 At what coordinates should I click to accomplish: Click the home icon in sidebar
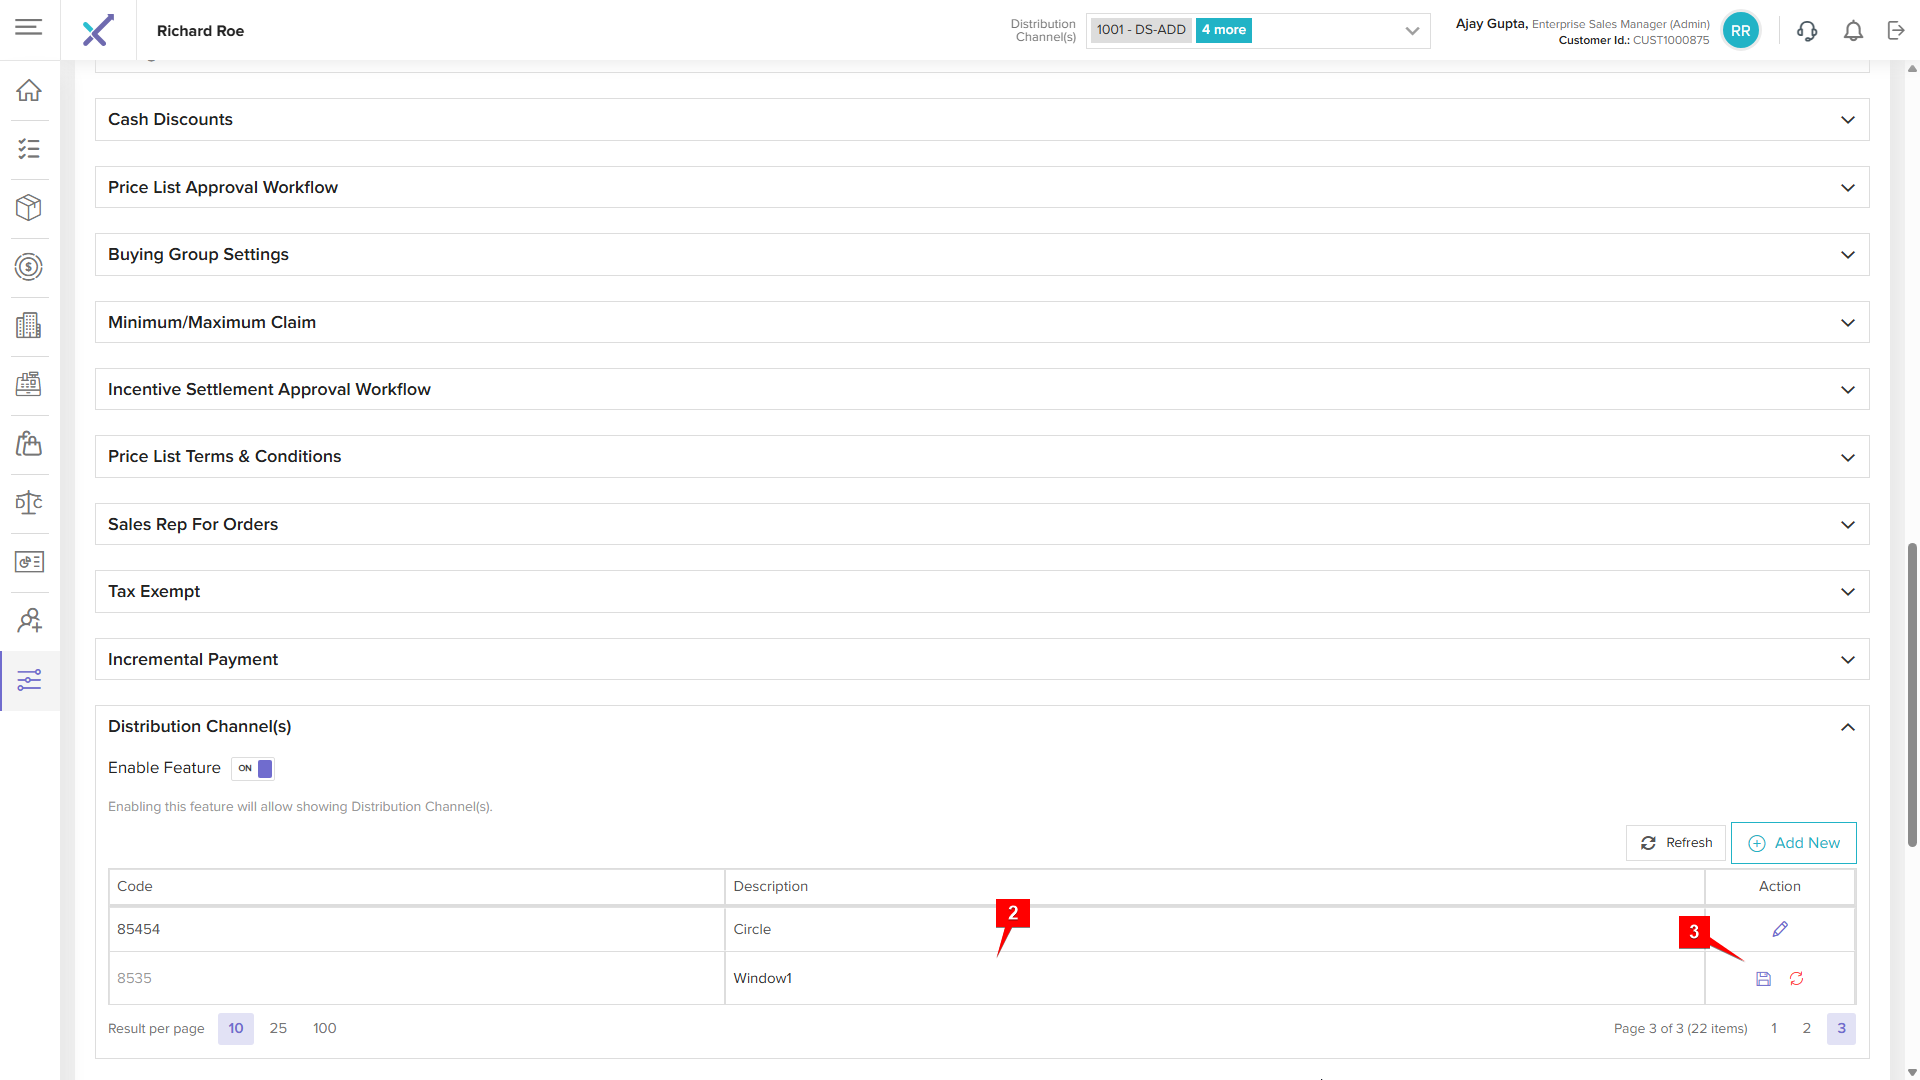[x=29, y=90]
